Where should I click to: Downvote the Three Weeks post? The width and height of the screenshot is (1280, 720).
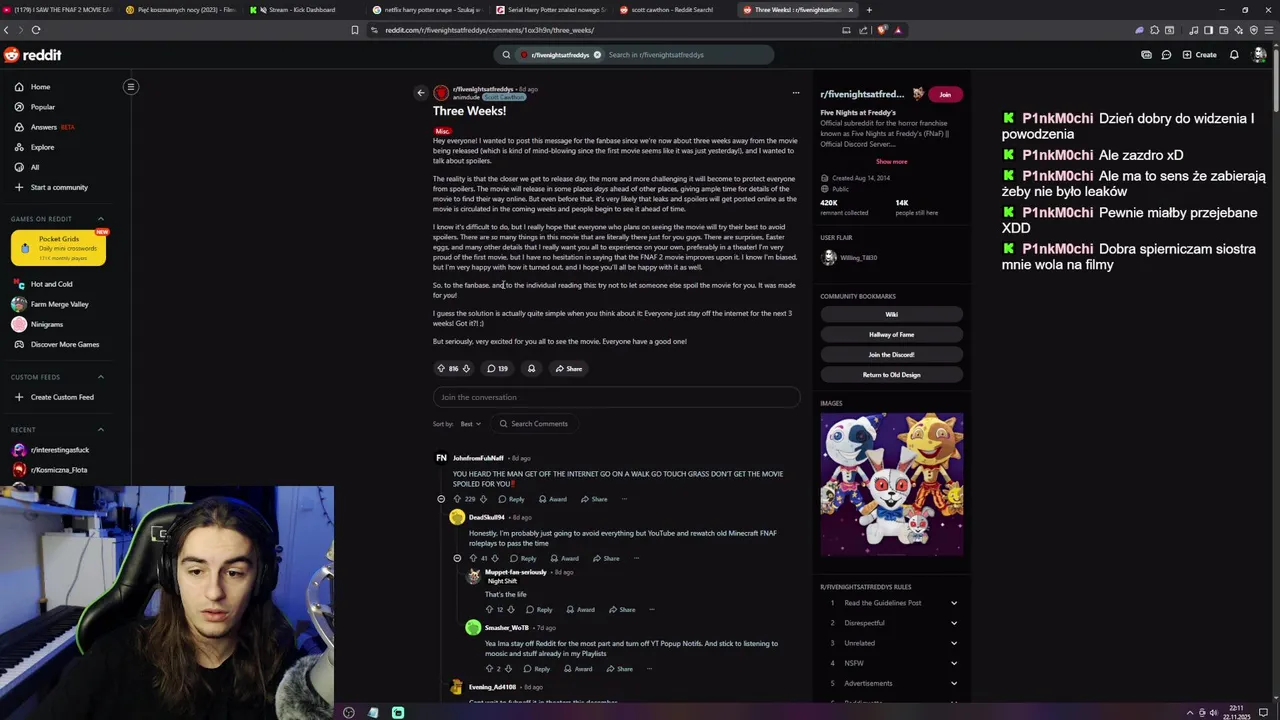click(466, 369)
